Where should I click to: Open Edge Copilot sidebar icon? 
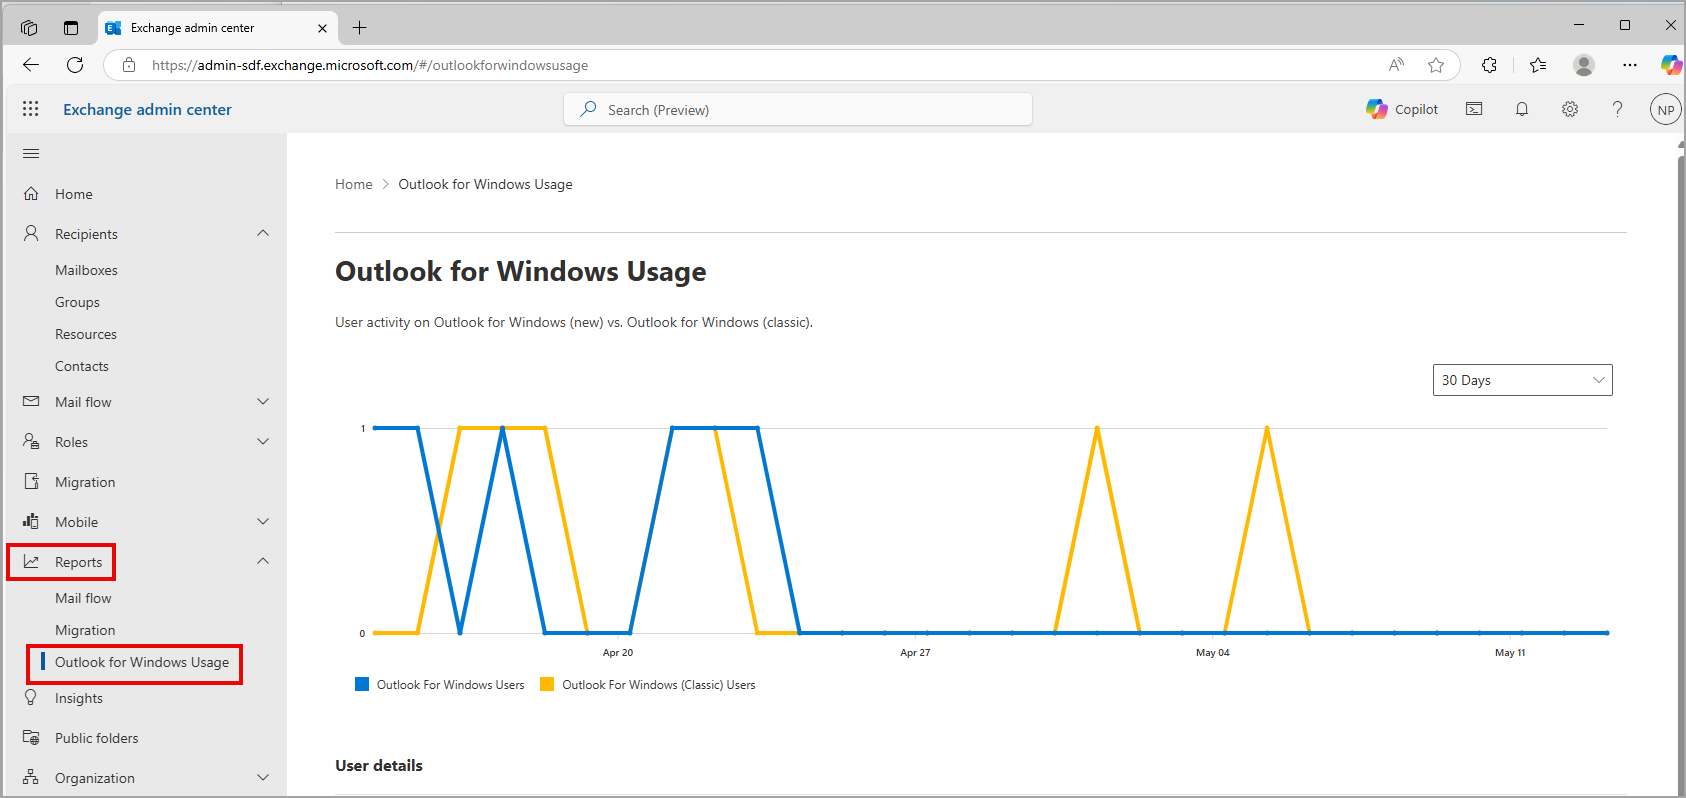1671,65
